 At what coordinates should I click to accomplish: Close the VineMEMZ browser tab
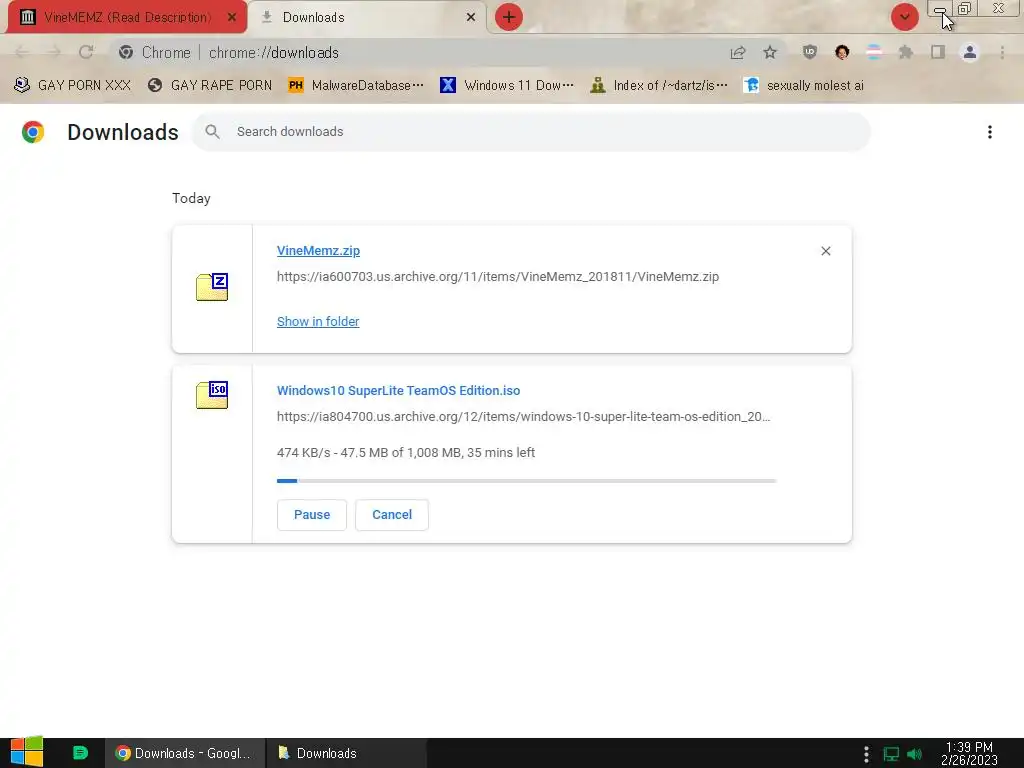pos(232,18)
